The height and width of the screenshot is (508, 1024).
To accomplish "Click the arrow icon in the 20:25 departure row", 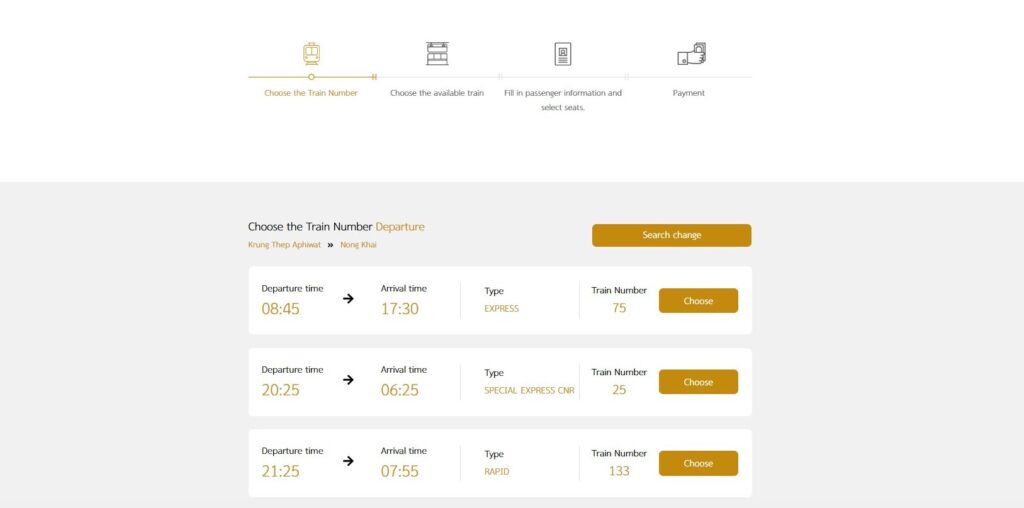I will click(348, 380).
